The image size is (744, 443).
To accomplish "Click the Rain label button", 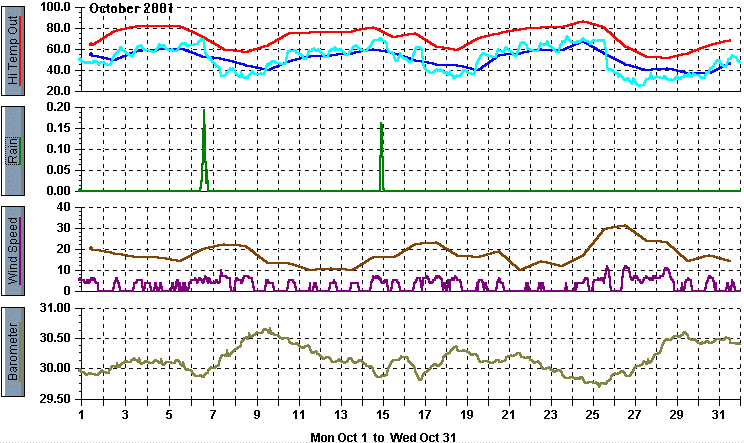I will [14, 148].
